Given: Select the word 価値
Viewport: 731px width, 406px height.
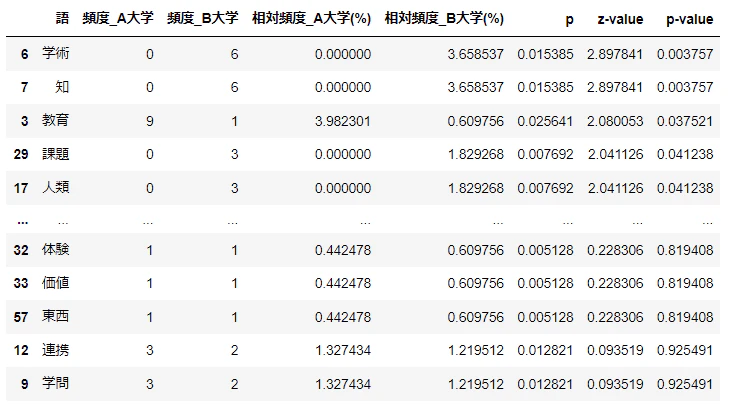Looking at the screenshot, I should point(55,283).
